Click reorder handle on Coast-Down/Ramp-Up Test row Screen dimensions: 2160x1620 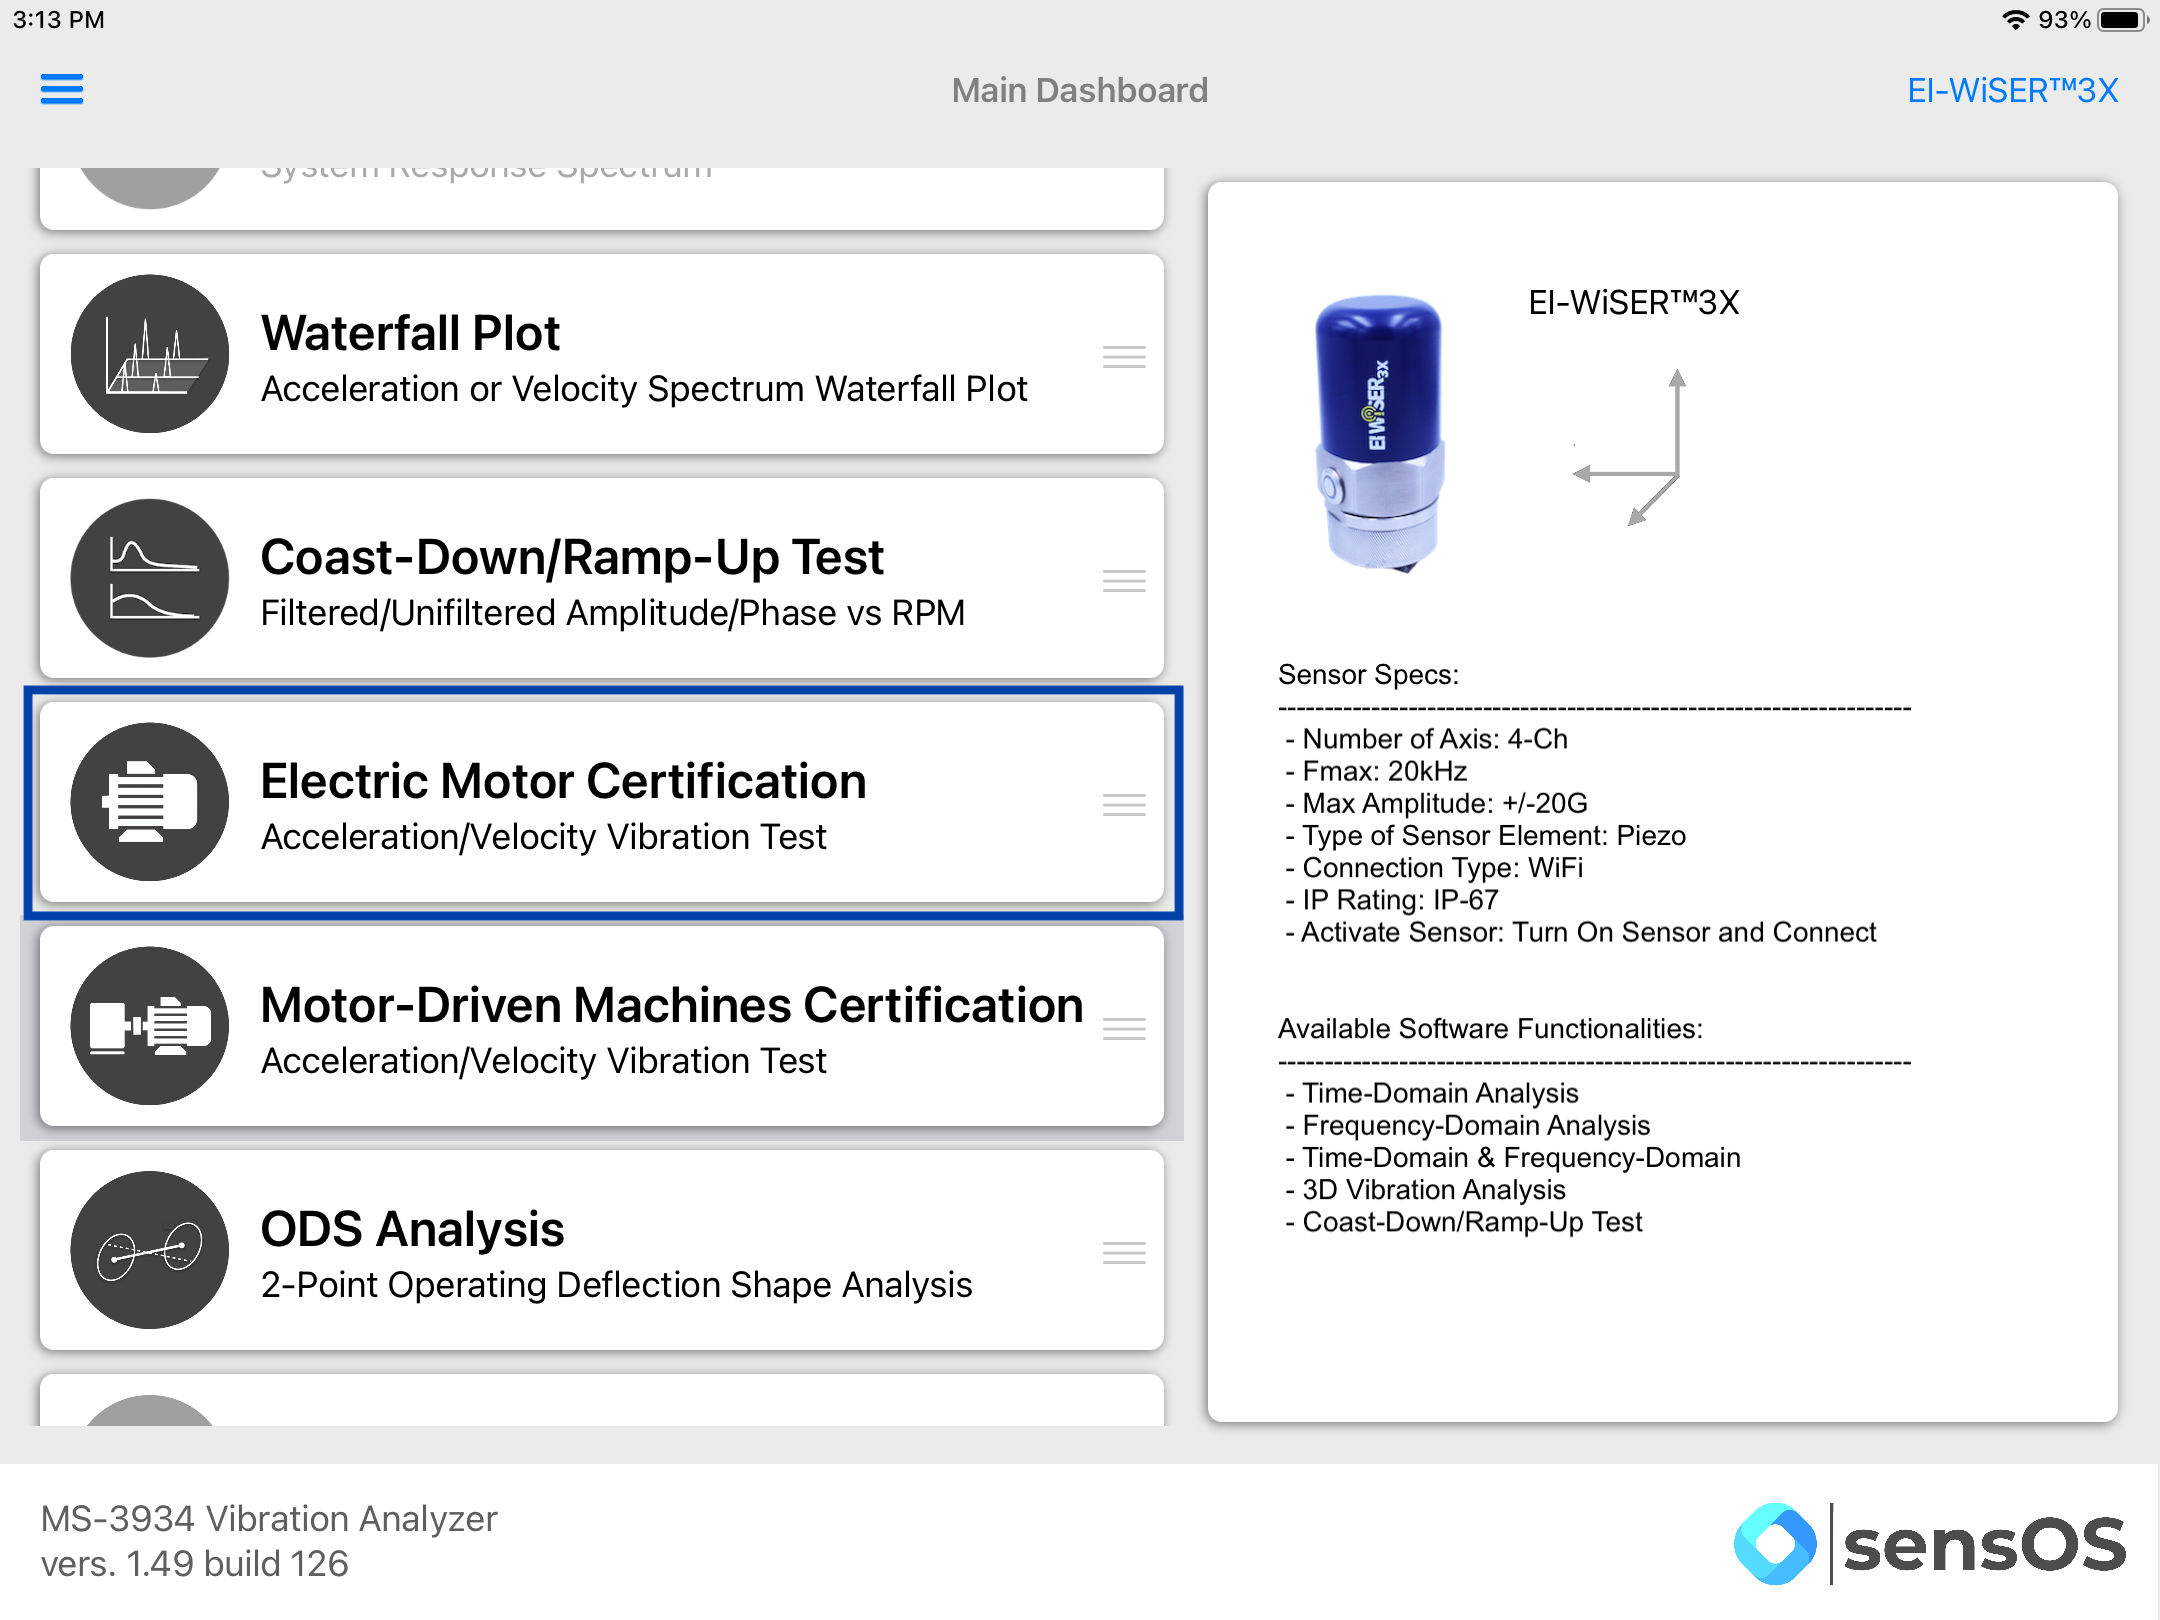coord(1124,581)
